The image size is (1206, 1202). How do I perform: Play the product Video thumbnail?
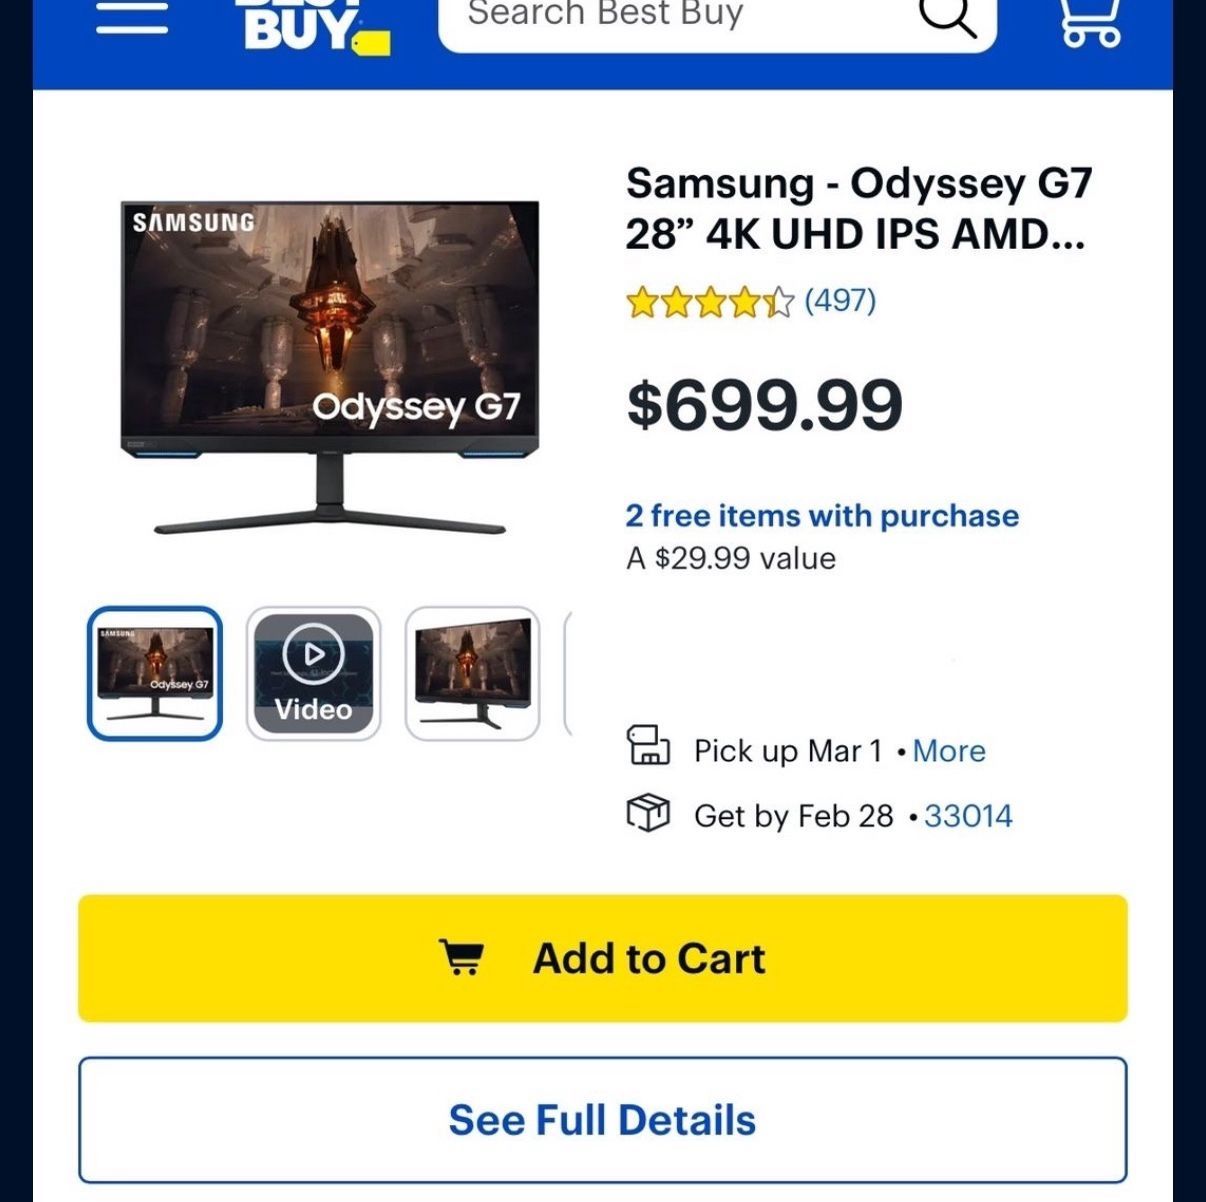click(x=314, y=673)
